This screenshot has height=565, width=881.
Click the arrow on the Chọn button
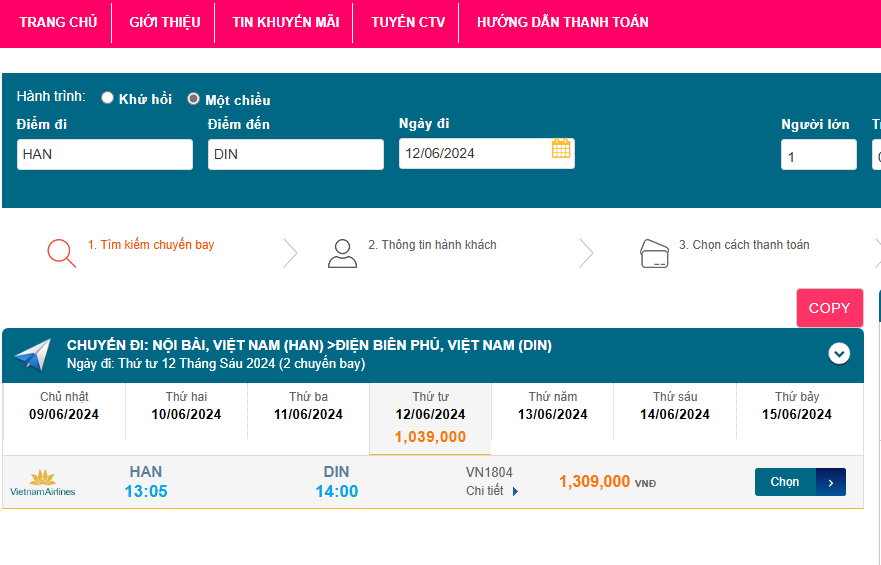tap(831, 482)
